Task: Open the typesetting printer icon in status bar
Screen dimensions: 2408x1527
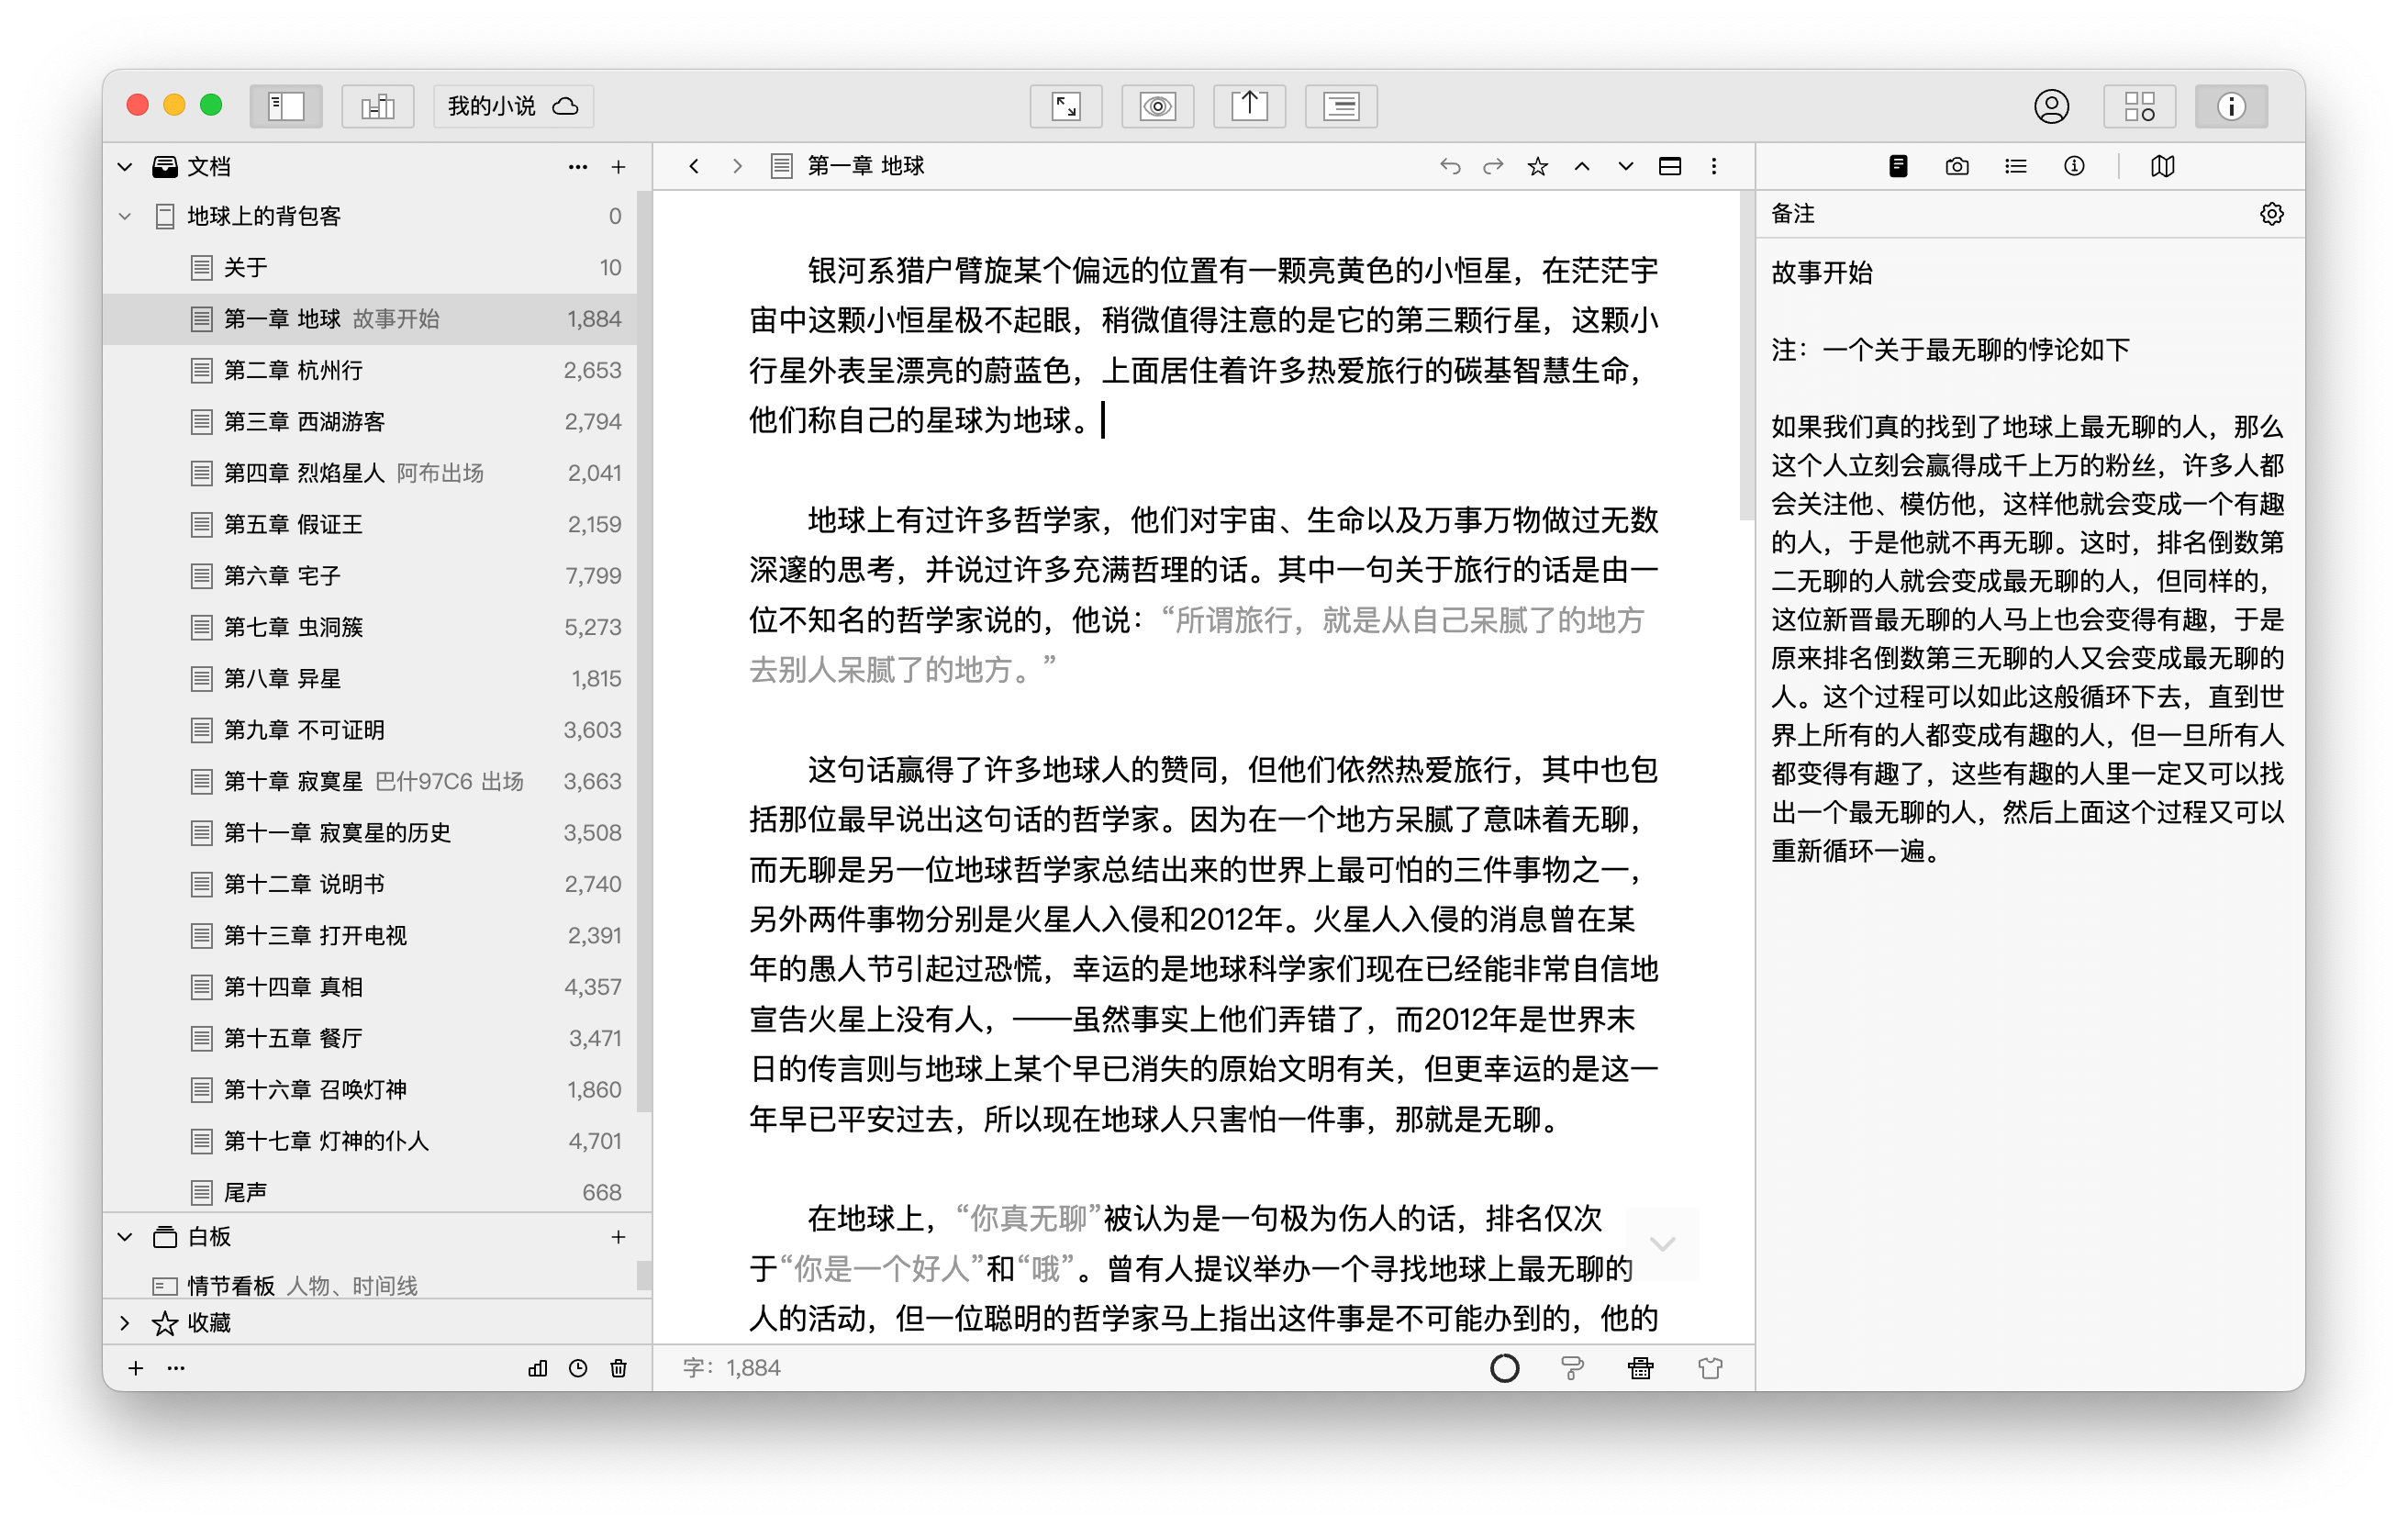Action: point(1640,1368)
